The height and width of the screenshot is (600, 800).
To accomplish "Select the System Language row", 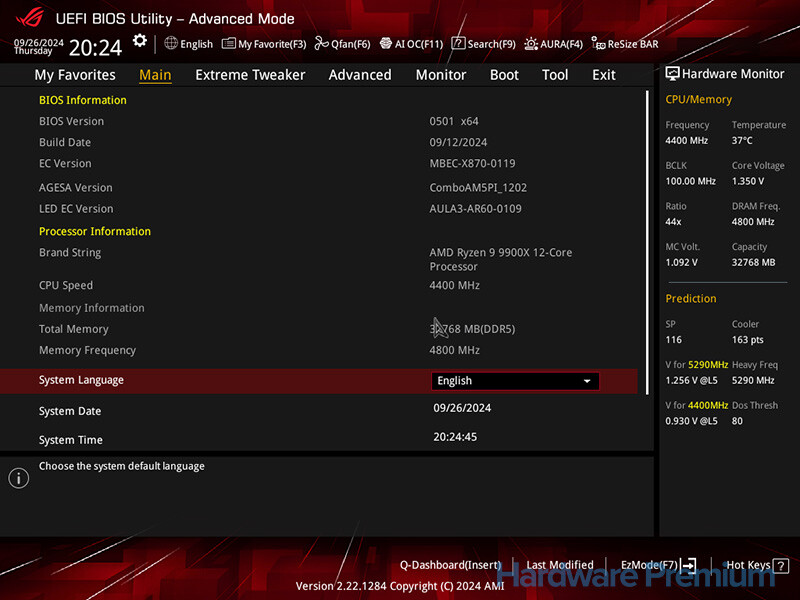I will (x=318, y=381).
